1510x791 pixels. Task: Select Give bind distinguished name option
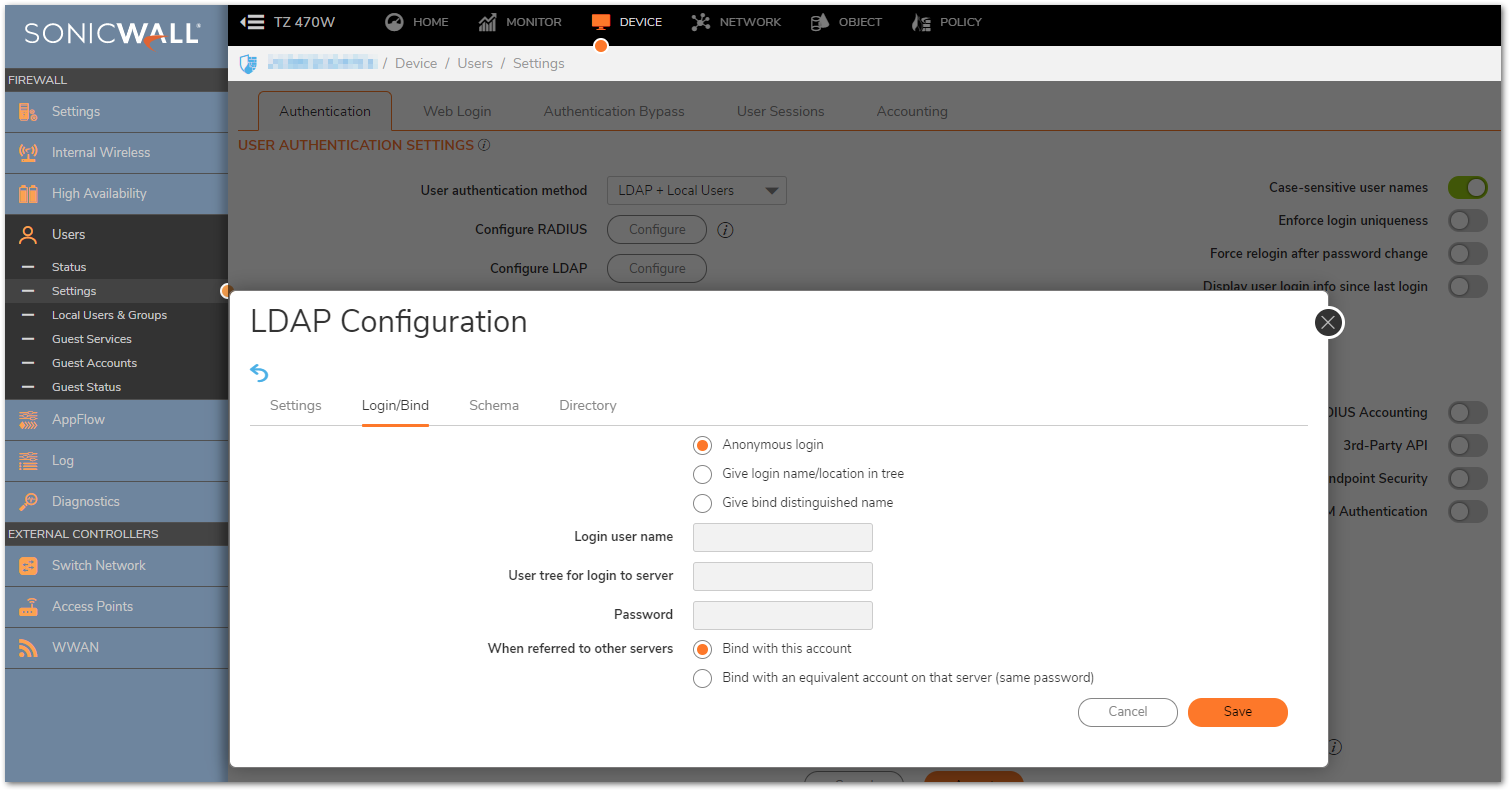[x=703, y=503]
